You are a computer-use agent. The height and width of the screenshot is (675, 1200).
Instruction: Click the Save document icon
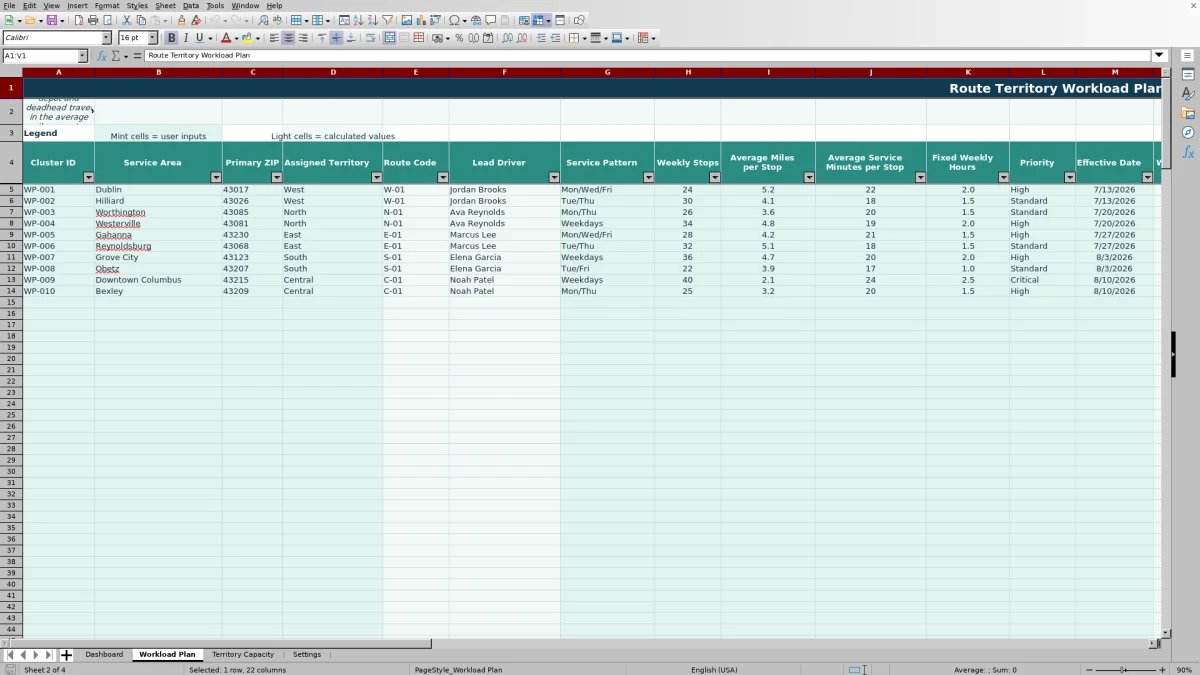click(50, 20)
